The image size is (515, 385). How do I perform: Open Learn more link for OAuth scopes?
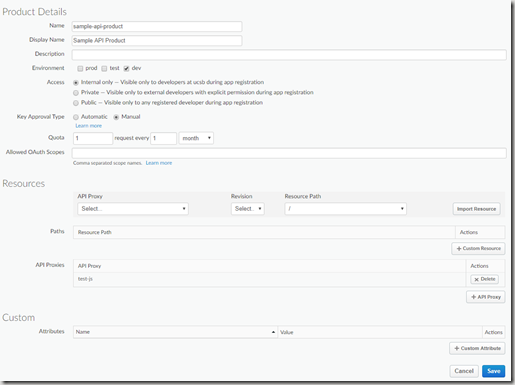[159, 163]
